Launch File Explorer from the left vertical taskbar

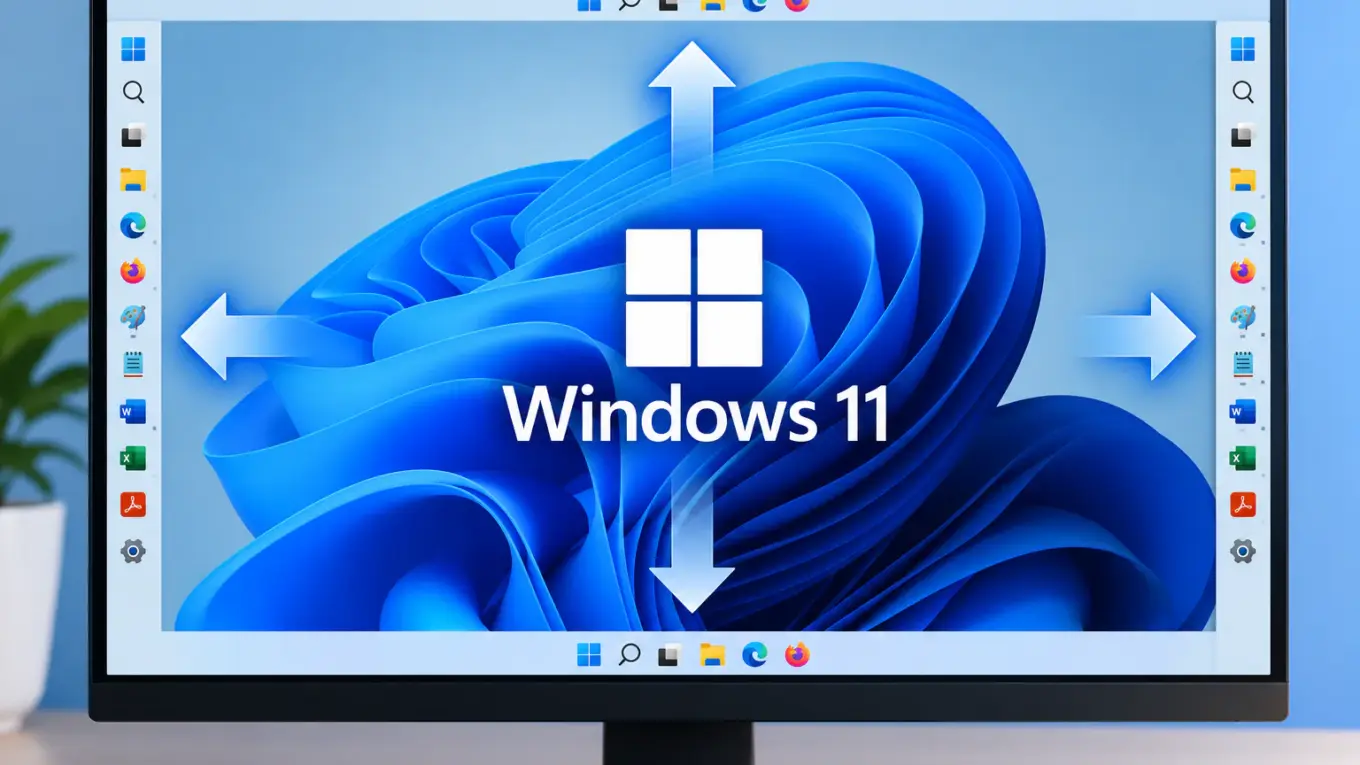pos(133,180)
